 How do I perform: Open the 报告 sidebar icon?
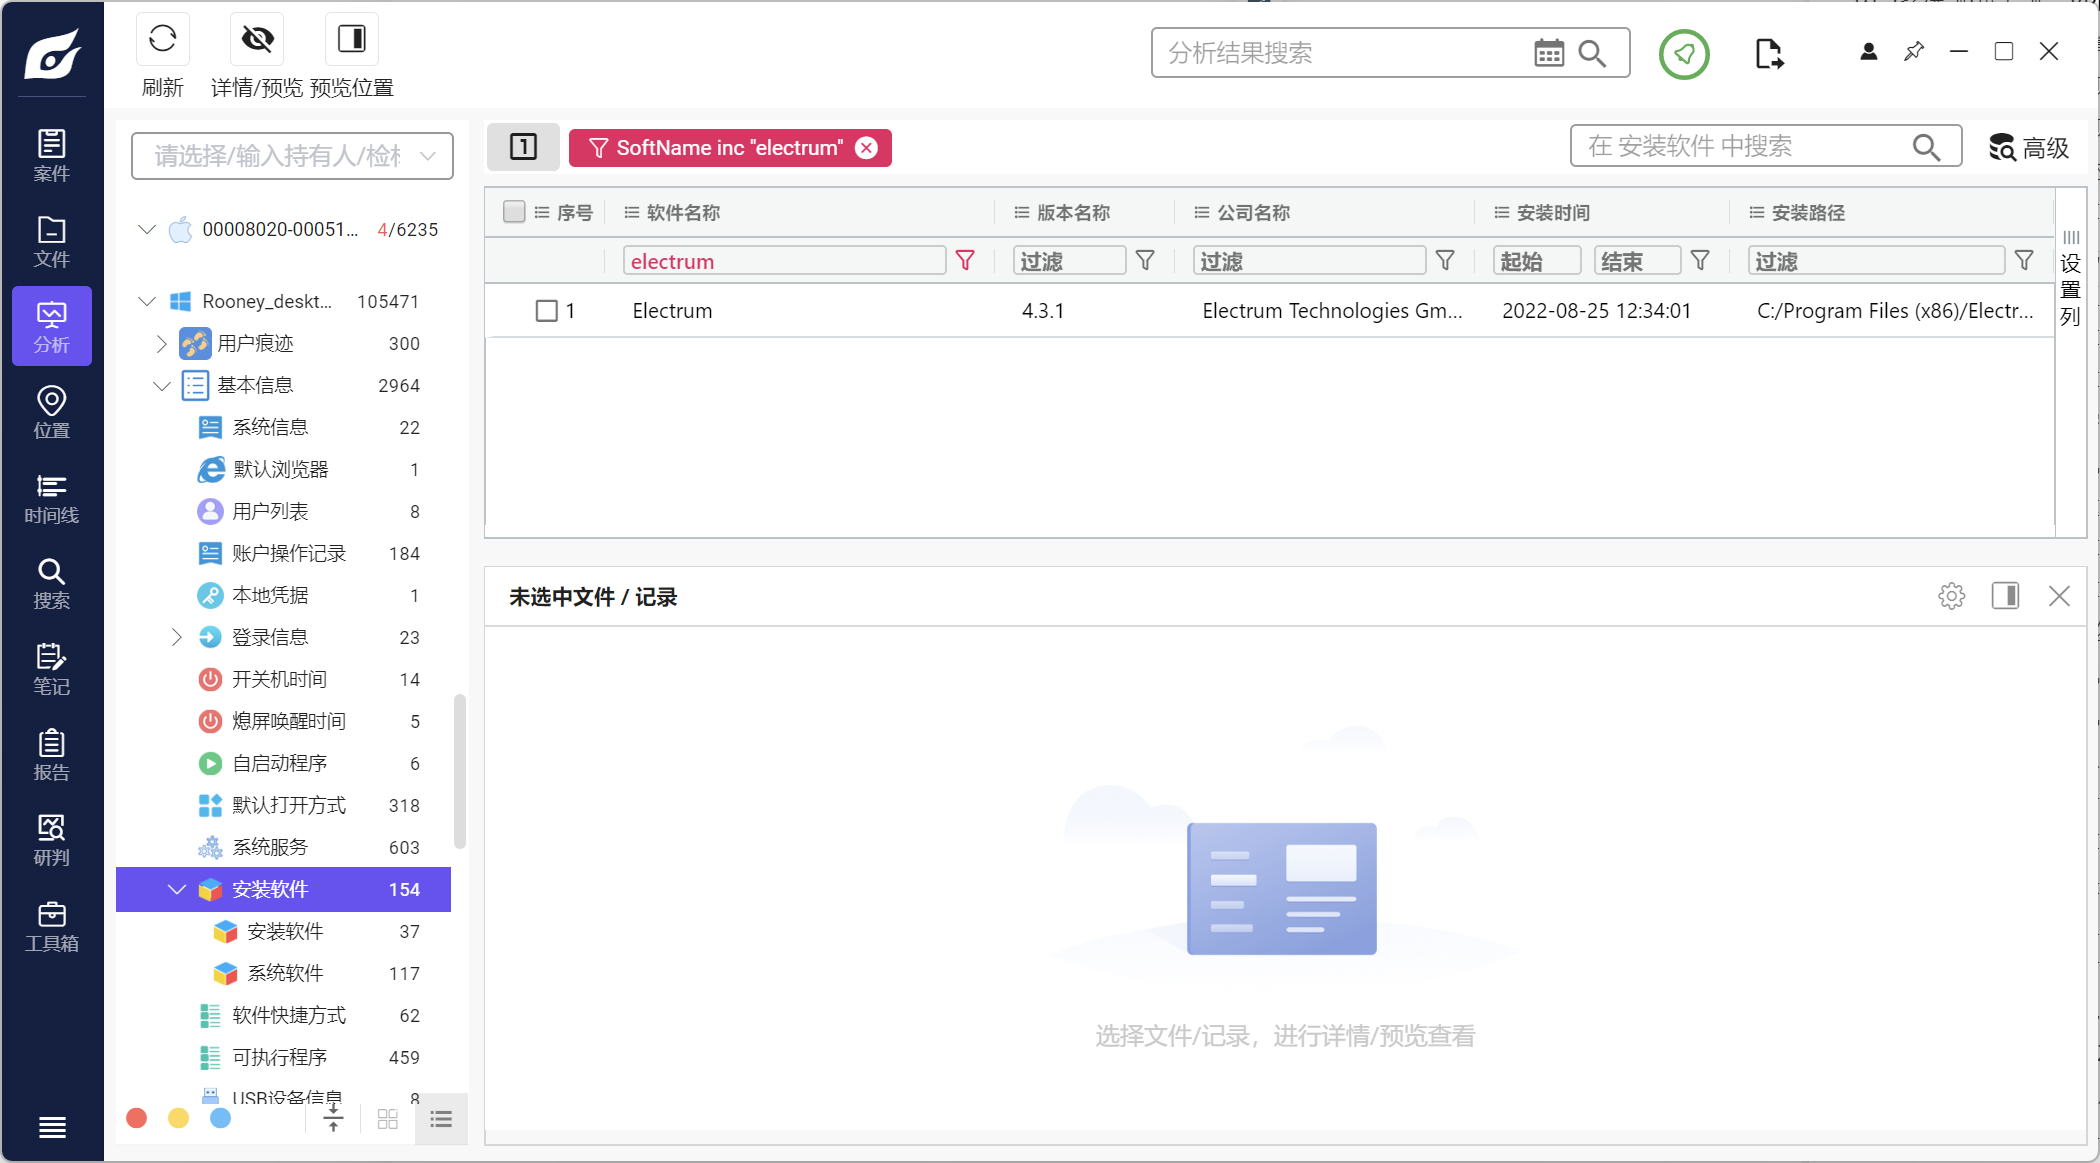click(52, 754)
